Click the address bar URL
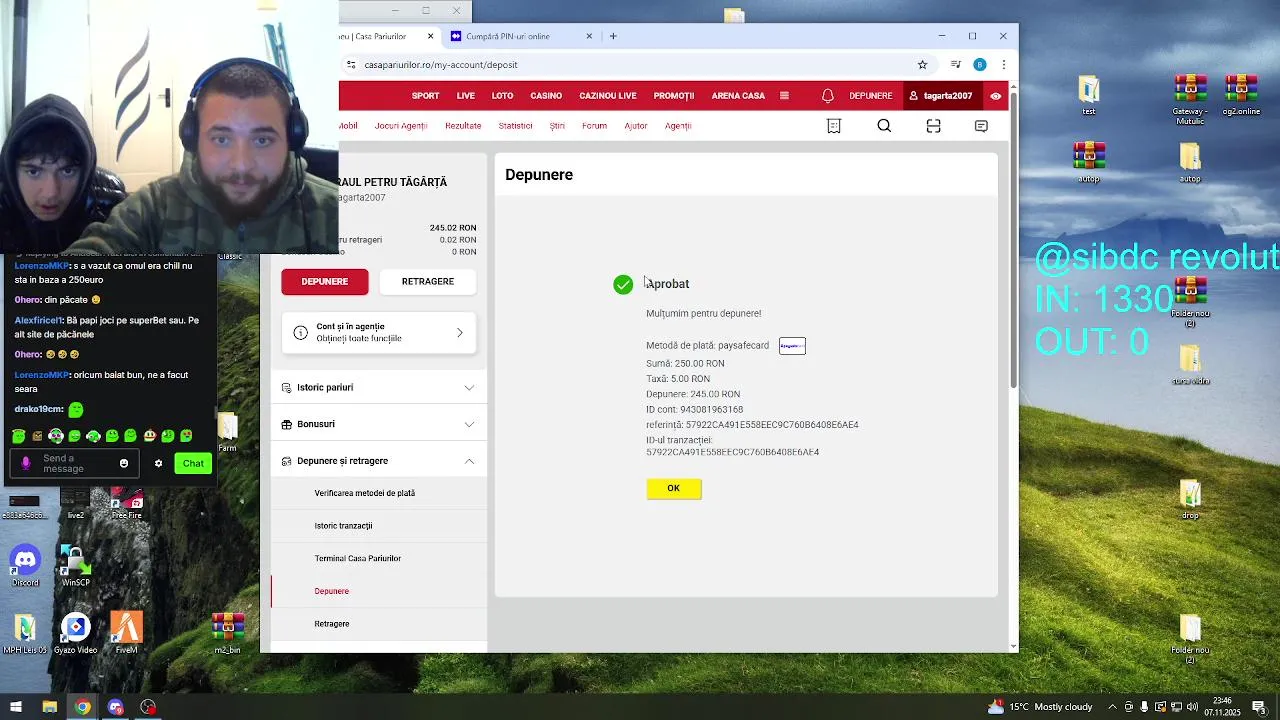The height and width of the screenshot is (720, 1280). pyautogui.click(x=441, y=64)
